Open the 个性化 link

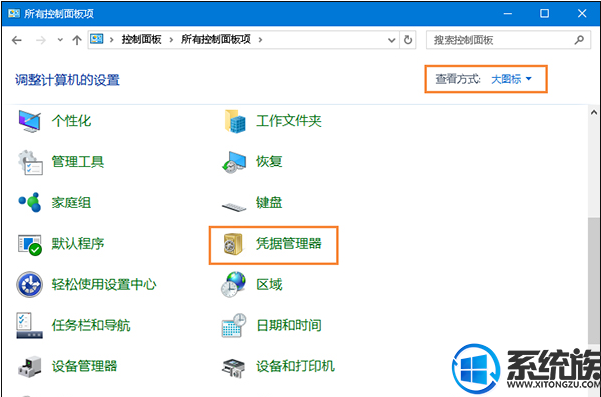(71, 121)
